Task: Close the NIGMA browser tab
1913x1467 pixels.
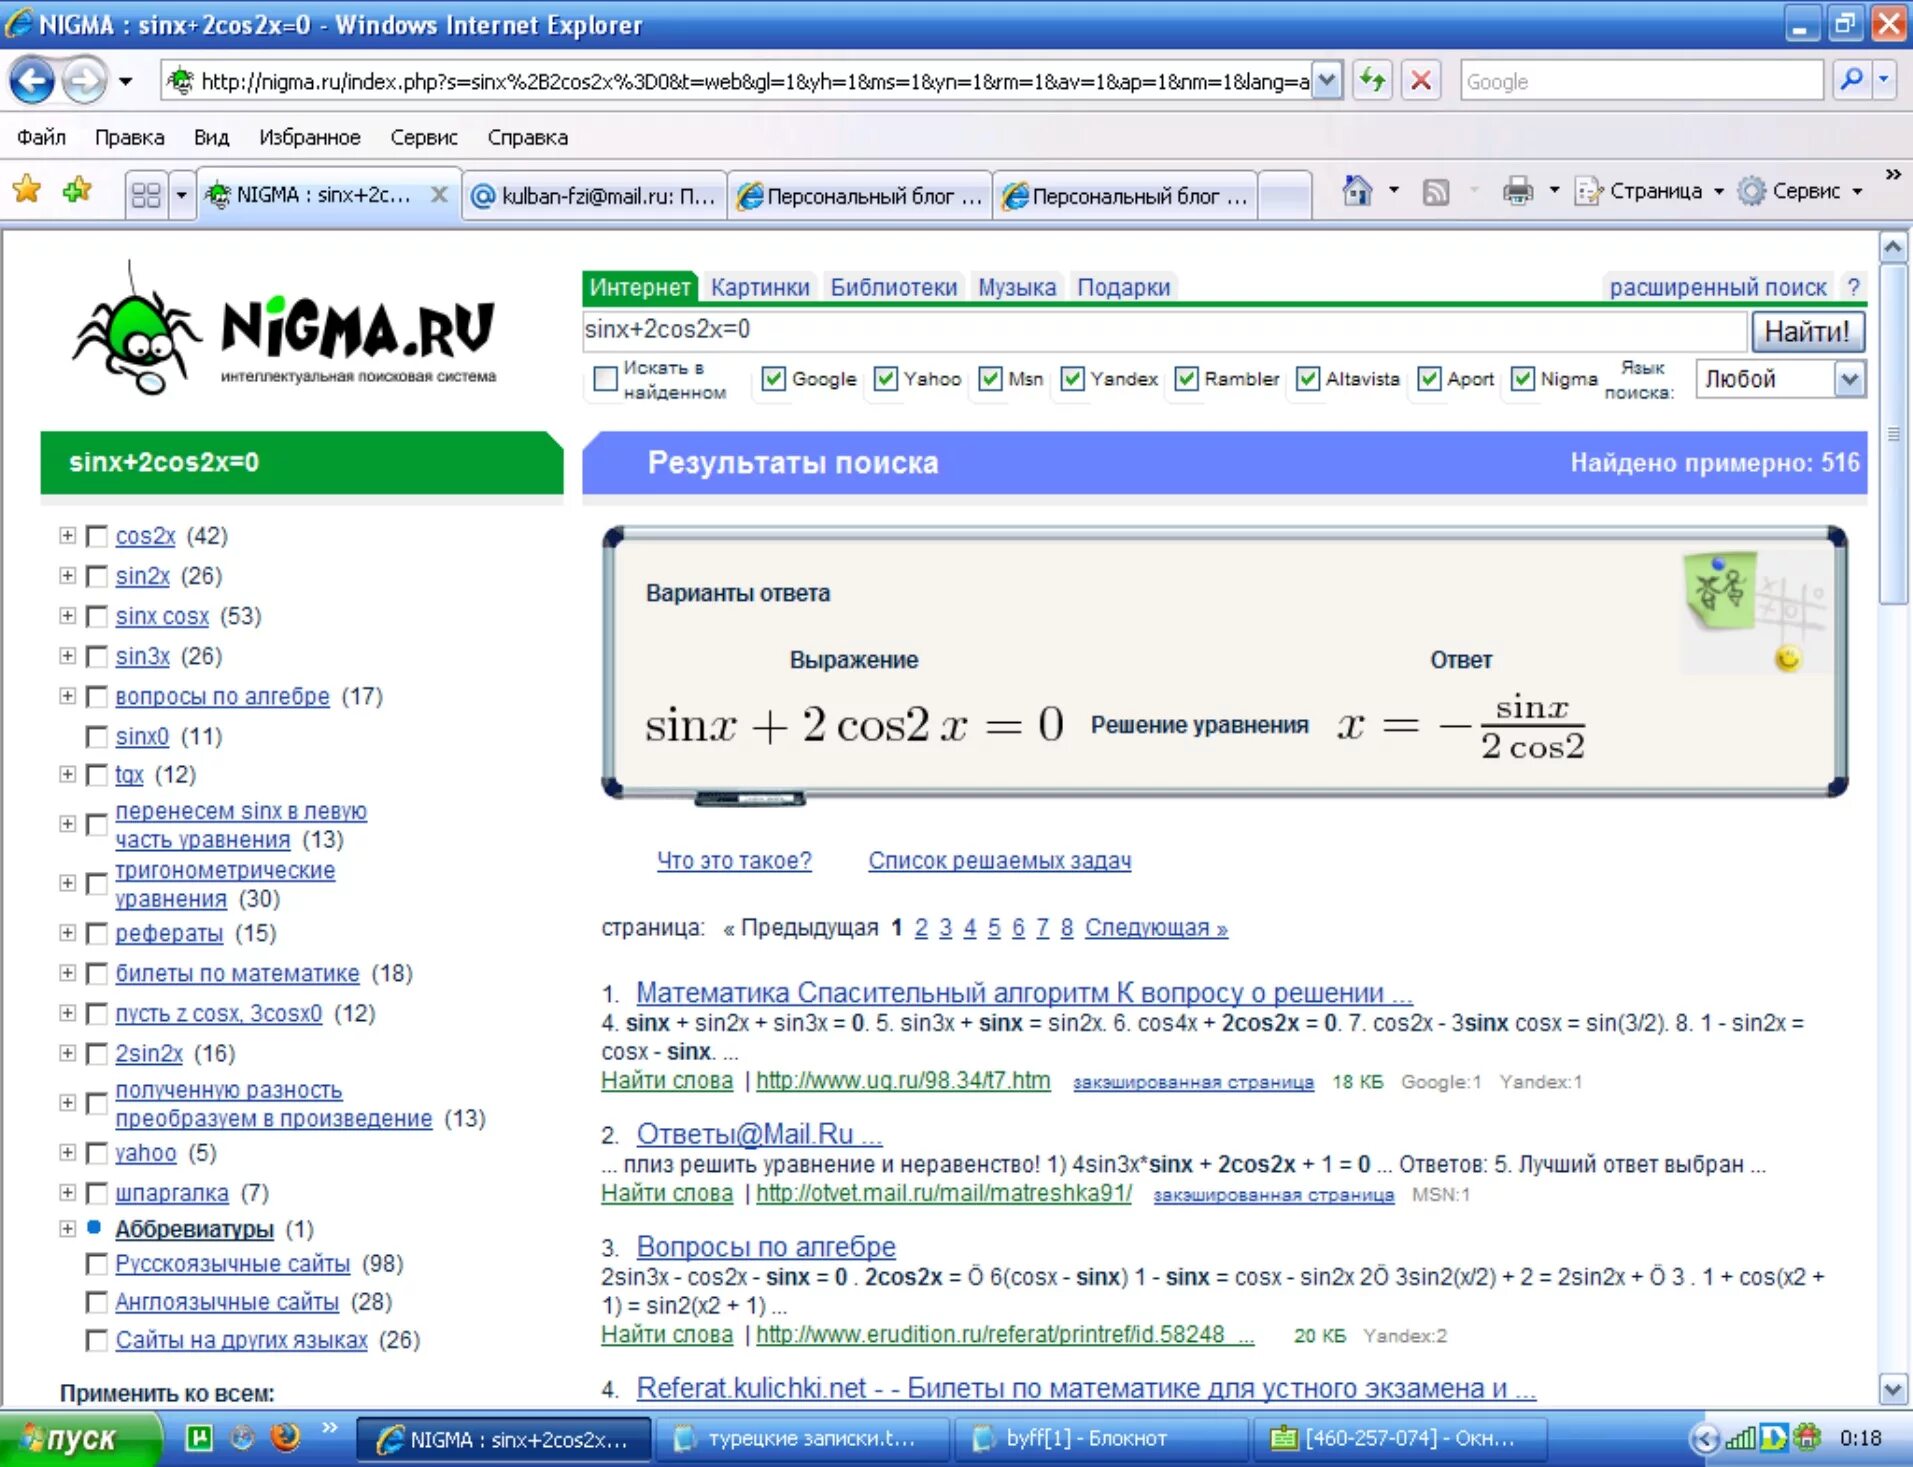Action: pos(439,195)
